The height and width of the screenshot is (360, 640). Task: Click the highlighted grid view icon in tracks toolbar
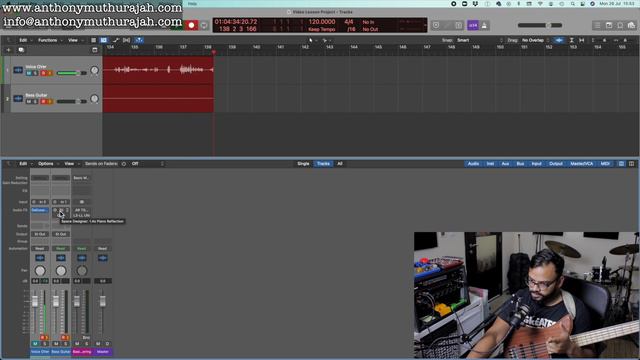pyautogui.click(x=104, y=40)
